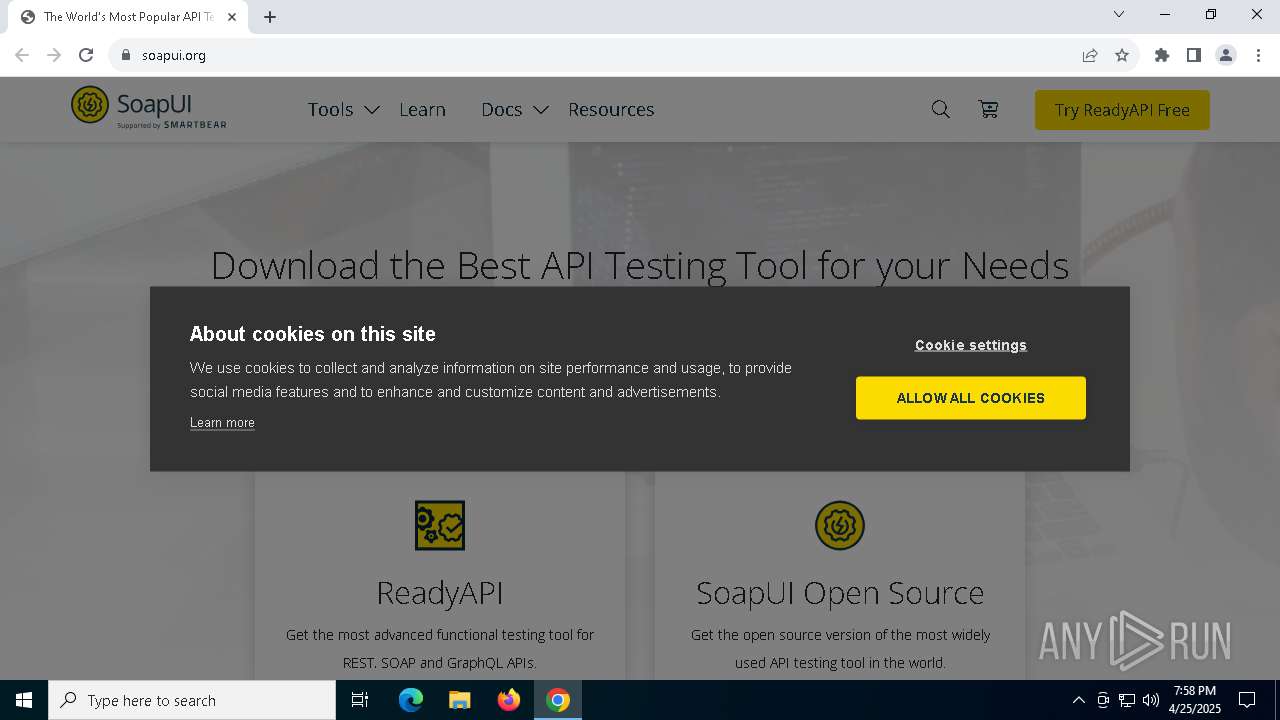Show hidden system tray icons
The height and width of the screenshot is (720, 1280).
[x=1078, y=700]
